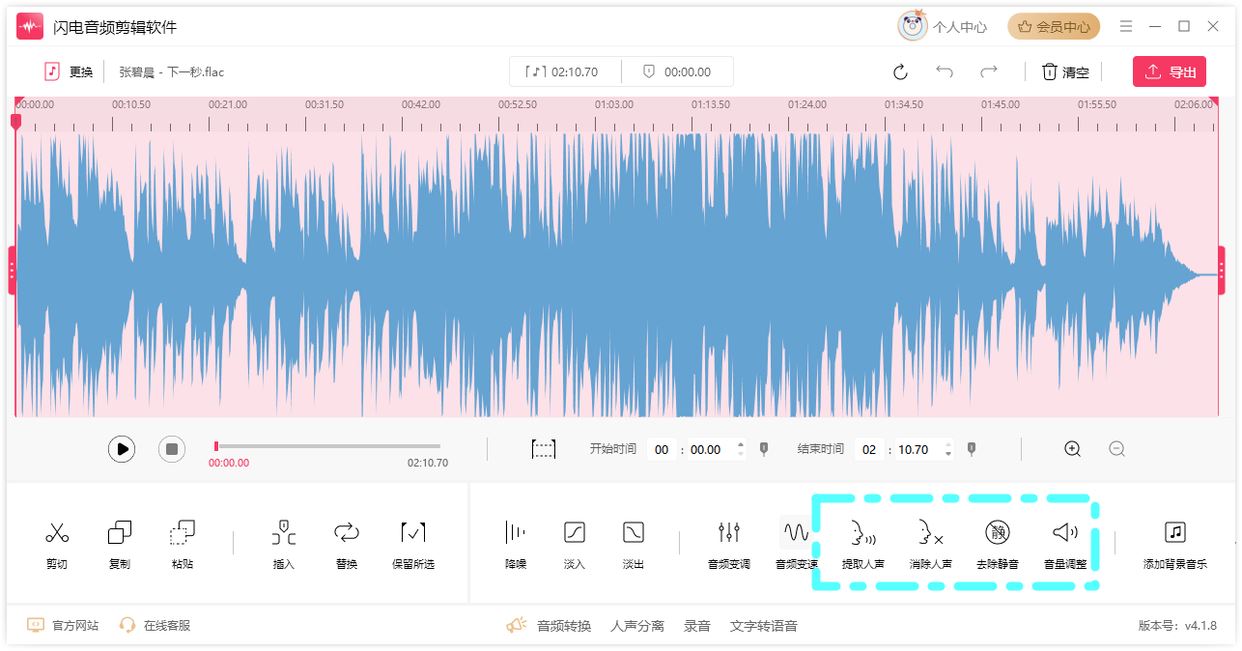The height and width of the screenshot is (651, 1242).
Task: Open the 音量调整 volume adjustment tool
Action: [1065, 533]
